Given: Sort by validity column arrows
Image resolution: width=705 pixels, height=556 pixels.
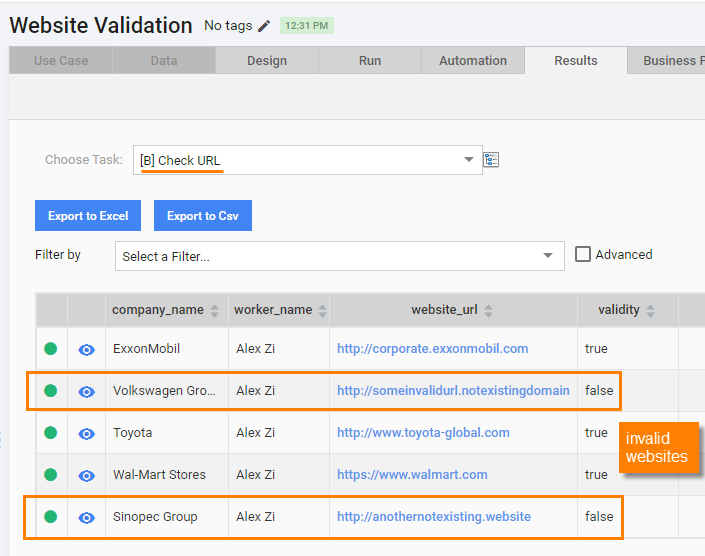Looking at the screenshot, I should (x=650, y=310).
